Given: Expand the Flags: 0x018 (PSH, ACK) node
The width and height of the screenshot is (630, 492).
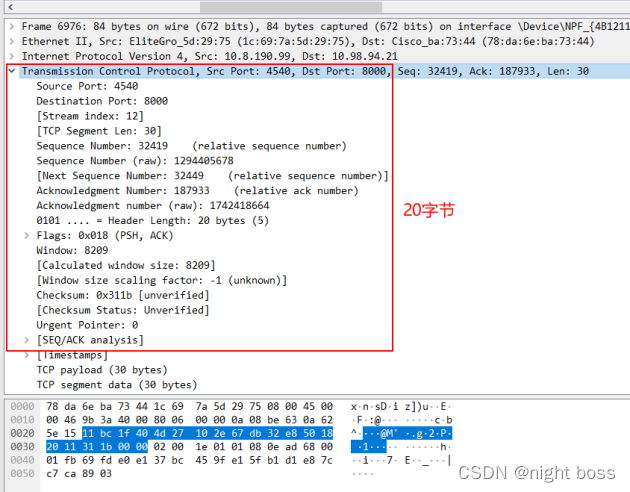Looking at the screenshot, I should coord(27,236).
